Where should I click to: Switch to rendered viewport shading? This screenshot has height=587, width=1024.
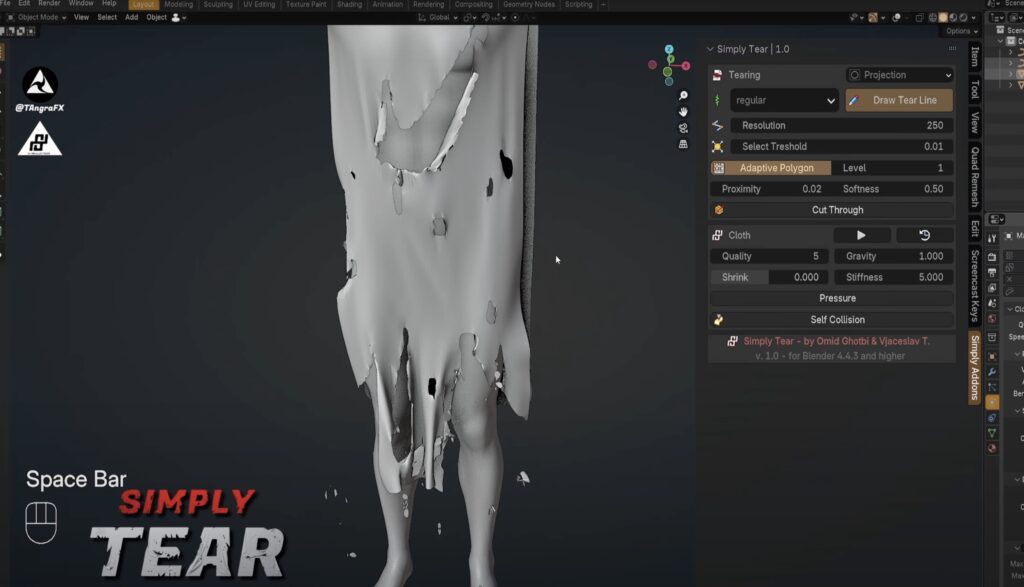(963, 18)
